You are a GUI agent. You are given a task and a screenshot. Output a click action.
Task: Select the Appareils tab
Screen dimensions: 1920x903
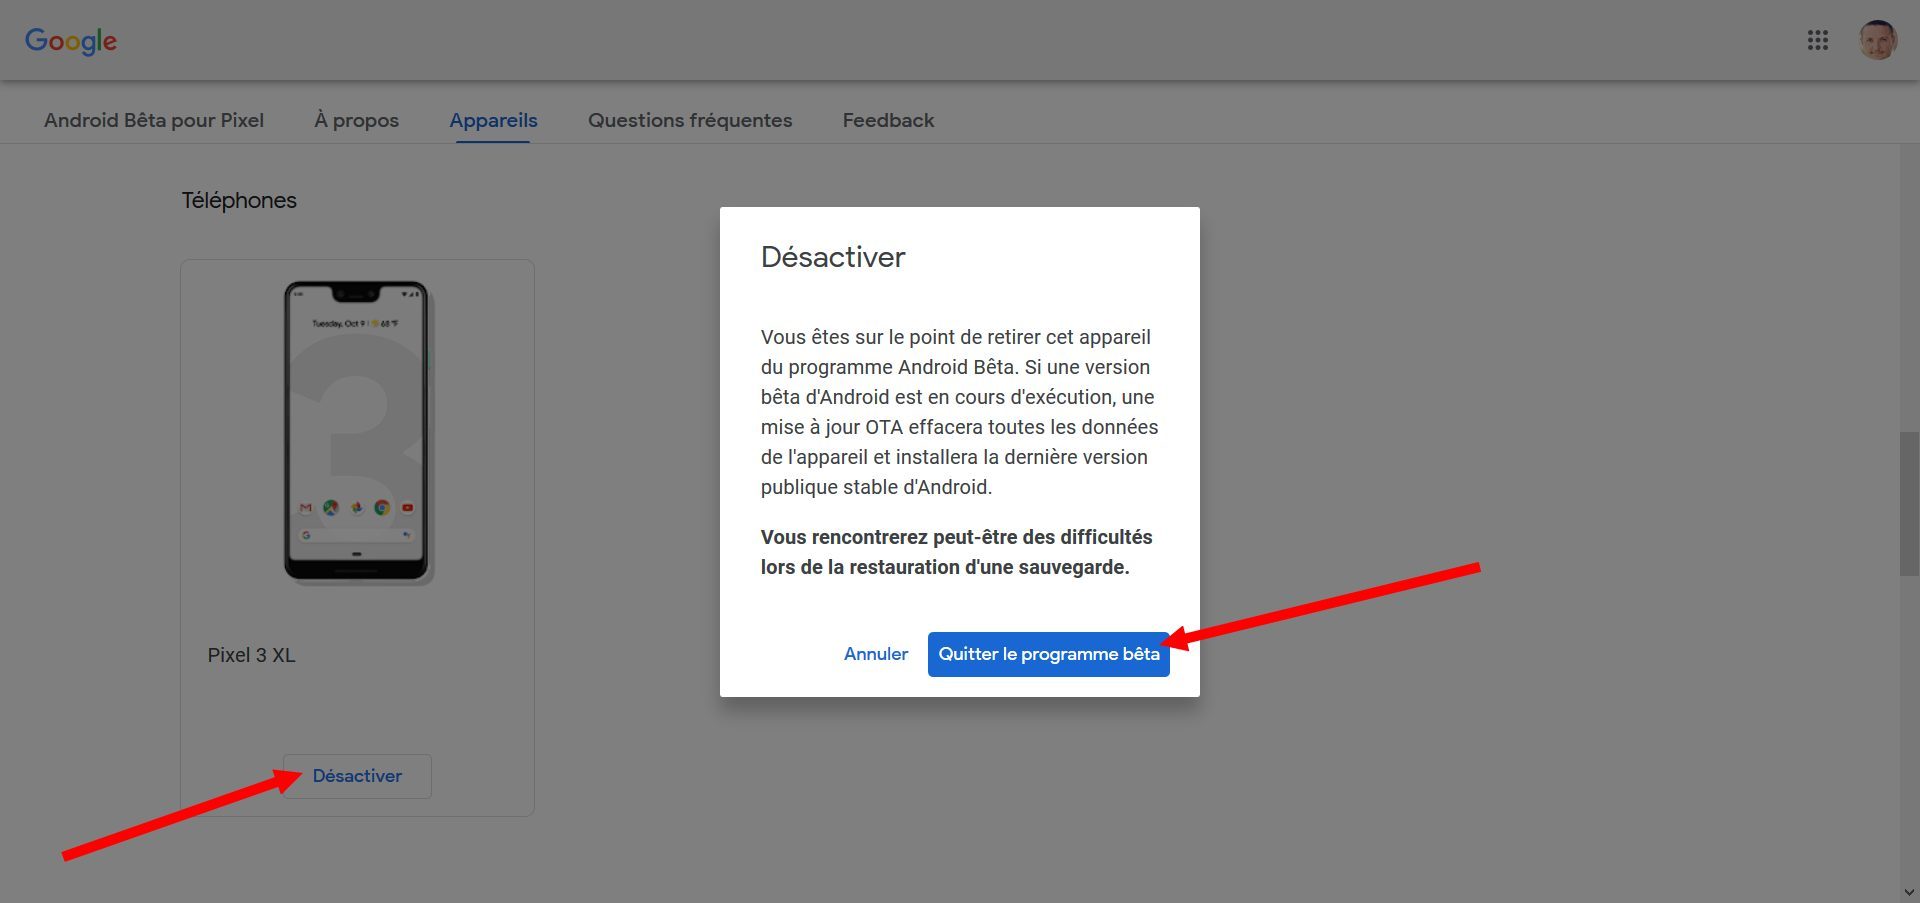[493, 120]
